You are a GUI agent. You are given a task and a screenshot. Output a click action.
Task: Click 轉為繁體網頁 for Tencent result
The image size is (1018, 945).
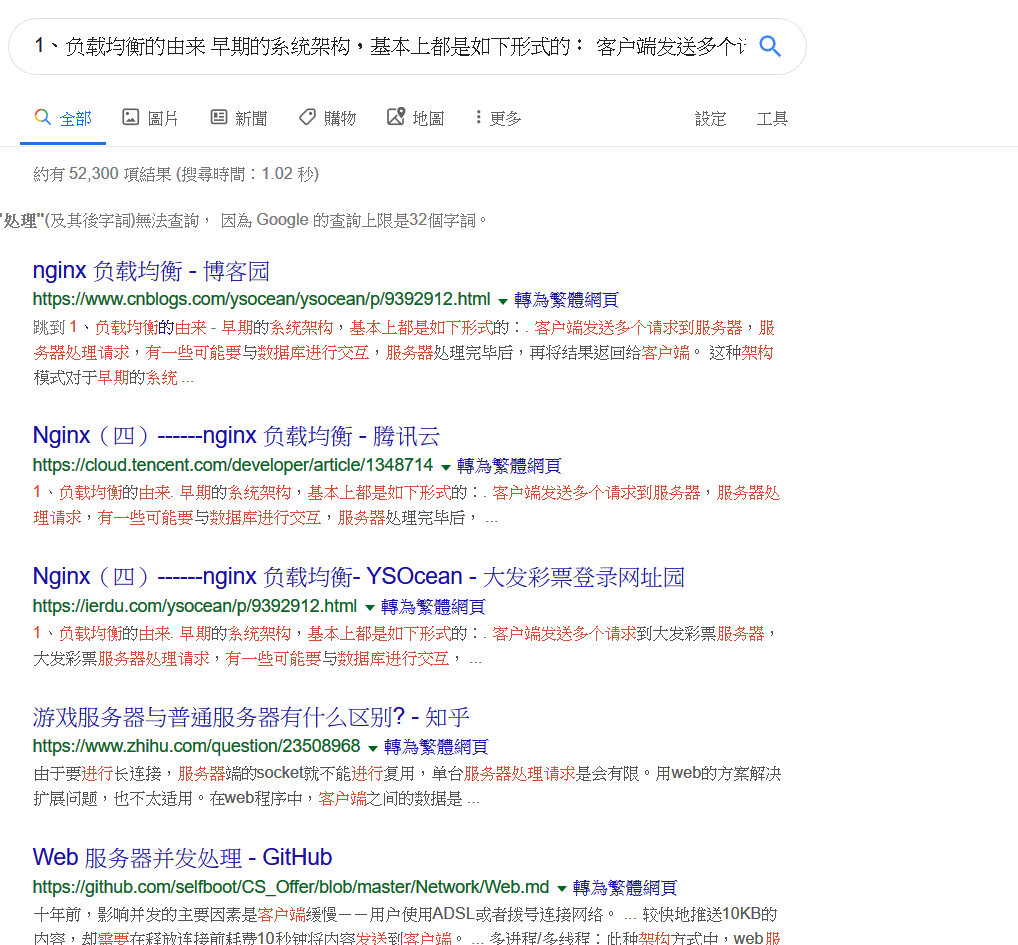509,466
